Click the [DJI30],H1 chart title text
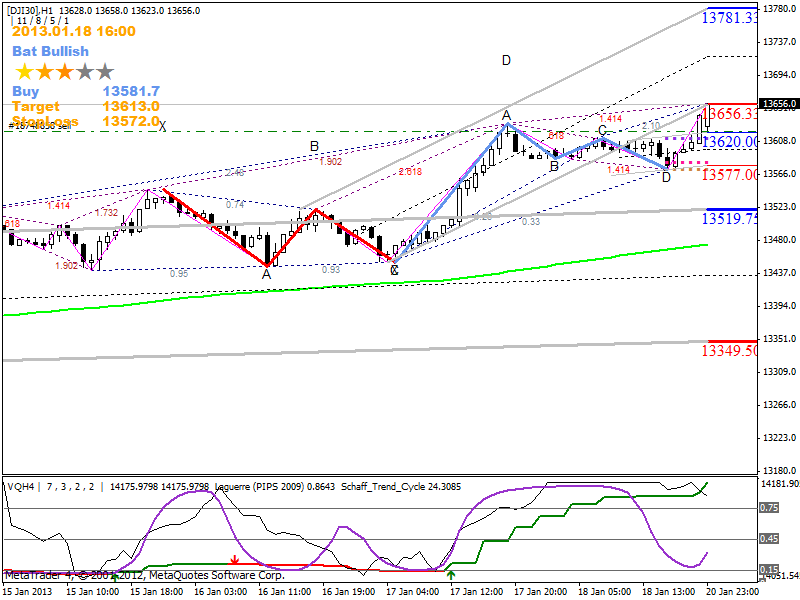The width and height of the screenshot is (800, 600). click(30, 10)
